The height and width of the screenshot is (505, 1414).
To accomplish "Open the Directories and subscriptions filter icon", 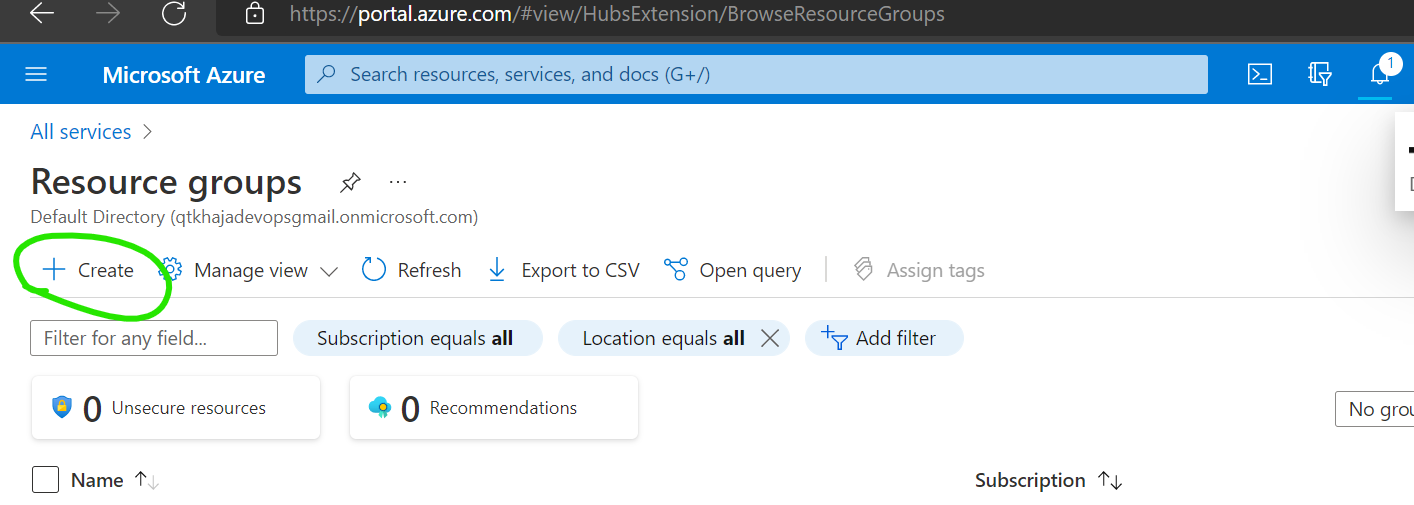I will coord(1319,75).
